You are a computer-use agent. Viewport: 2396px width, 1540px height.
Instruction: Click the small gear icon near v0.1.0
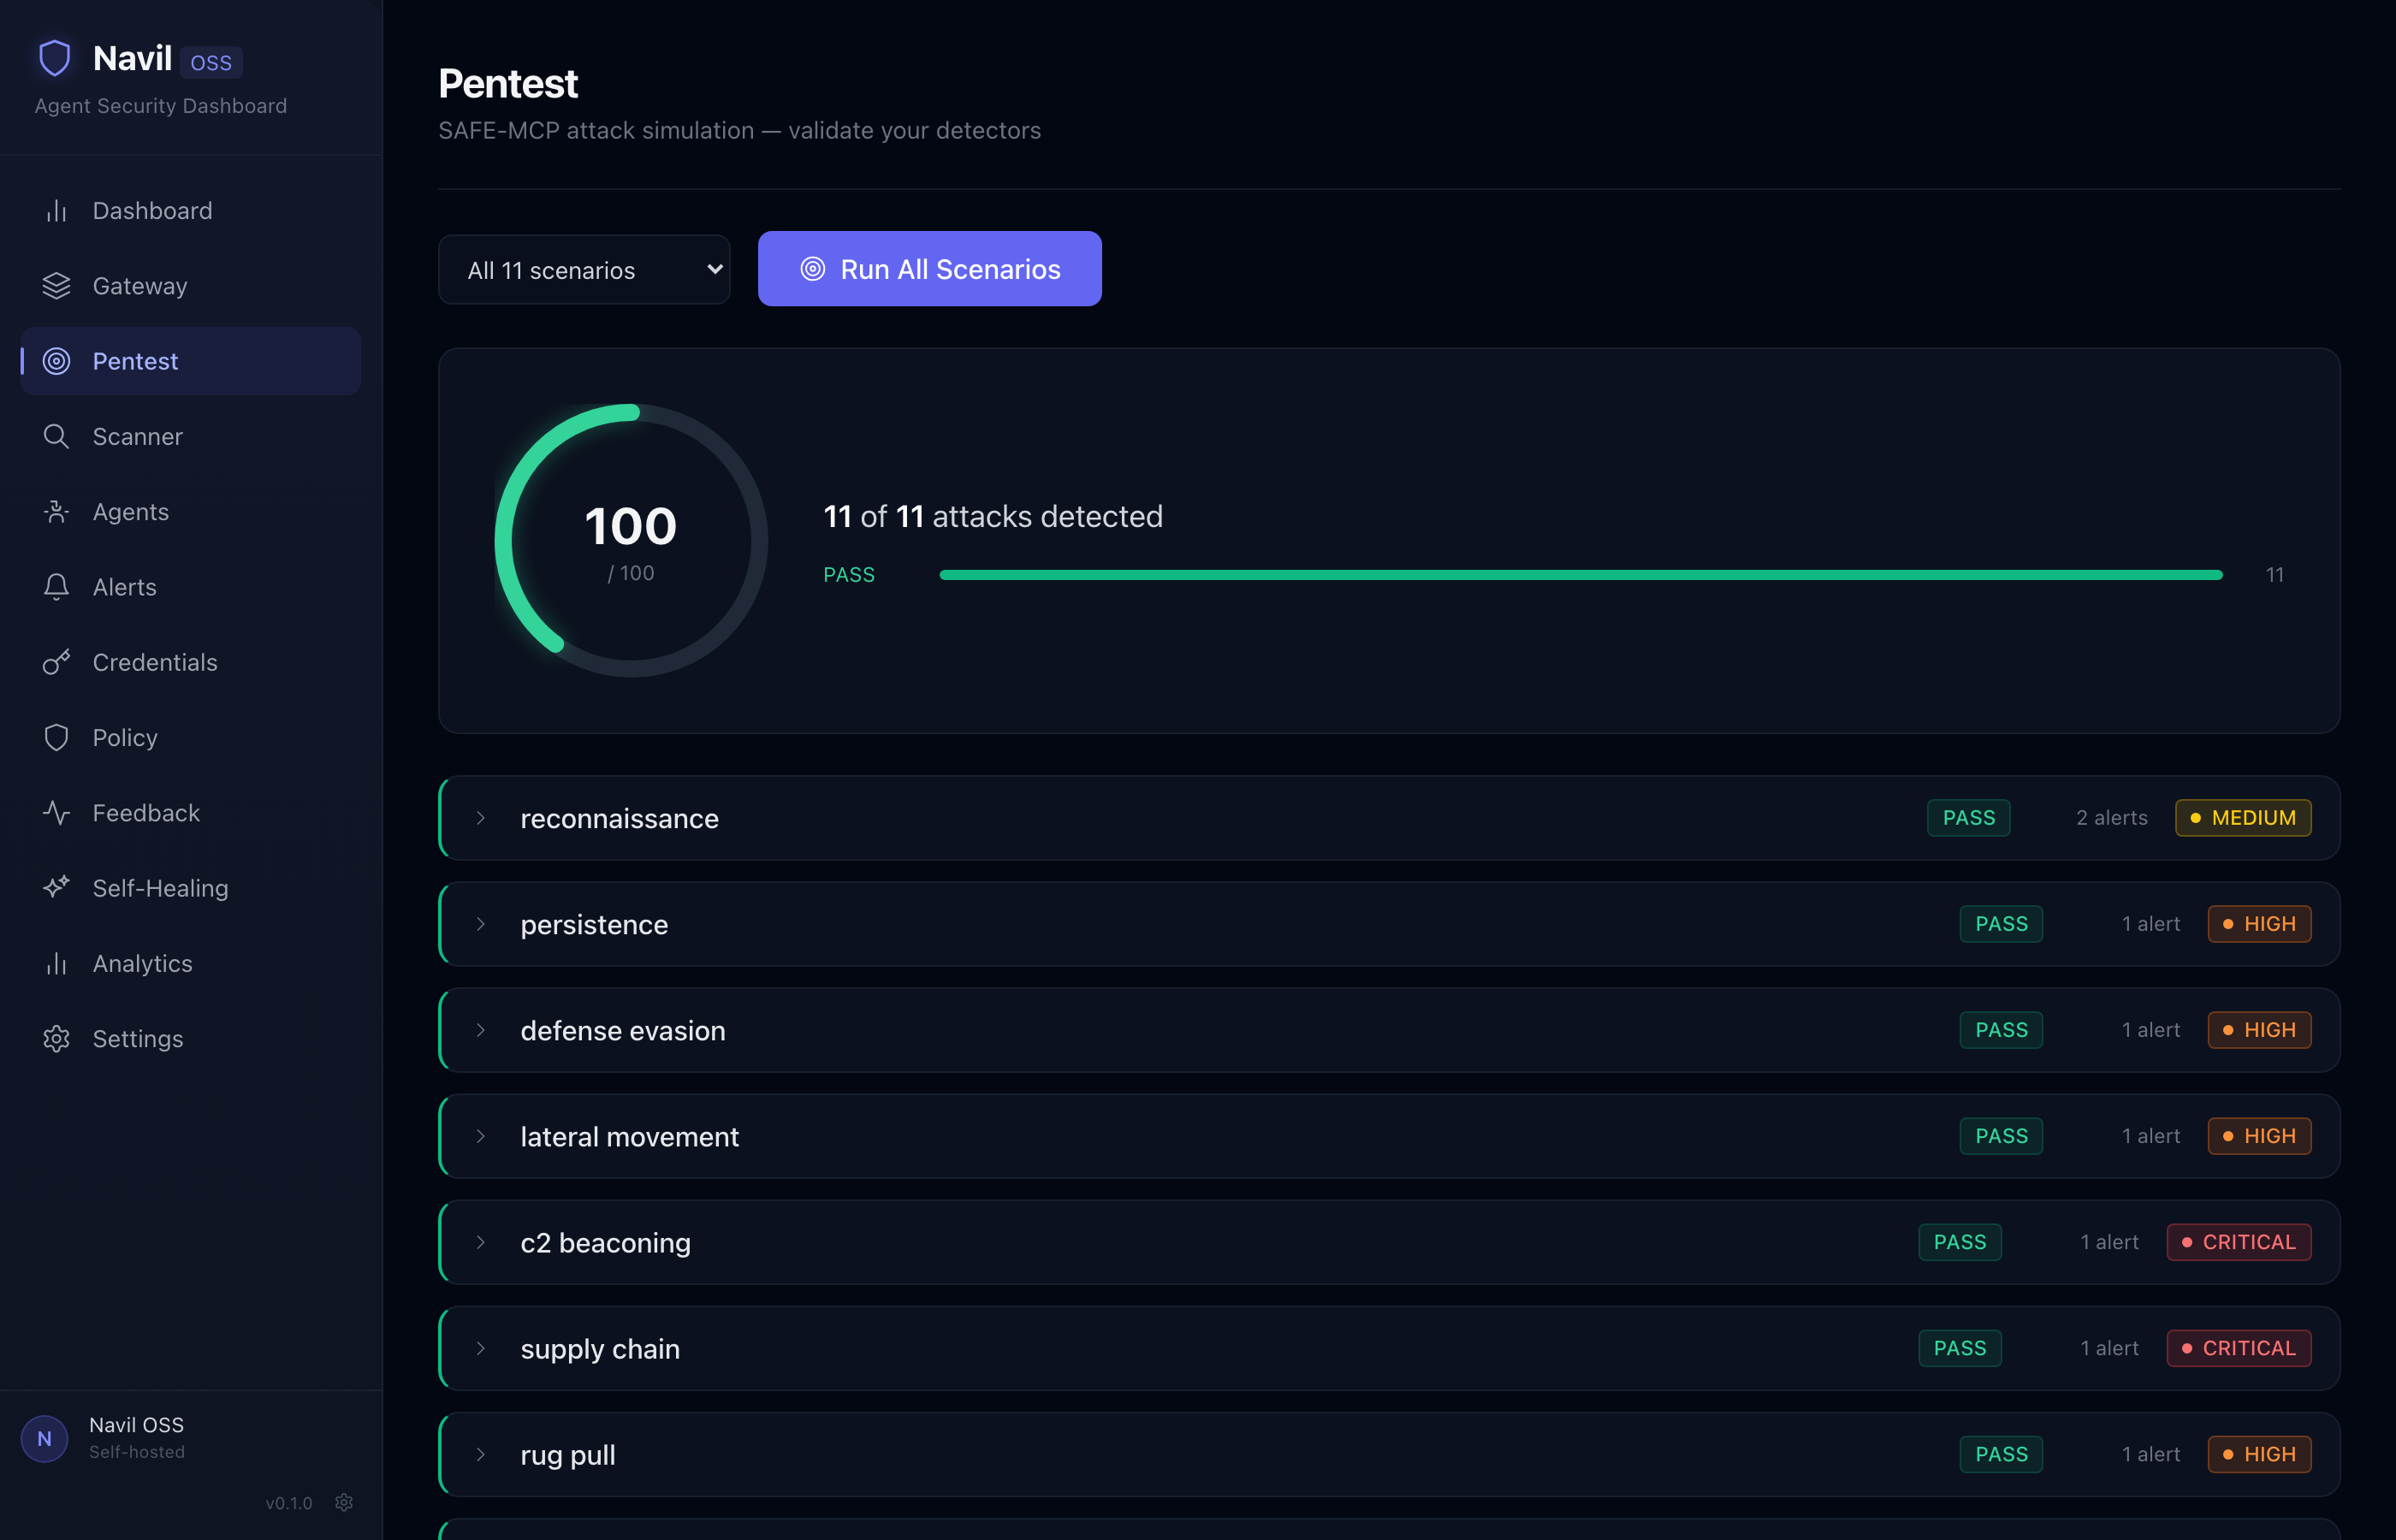click(x=344, y=1502)
